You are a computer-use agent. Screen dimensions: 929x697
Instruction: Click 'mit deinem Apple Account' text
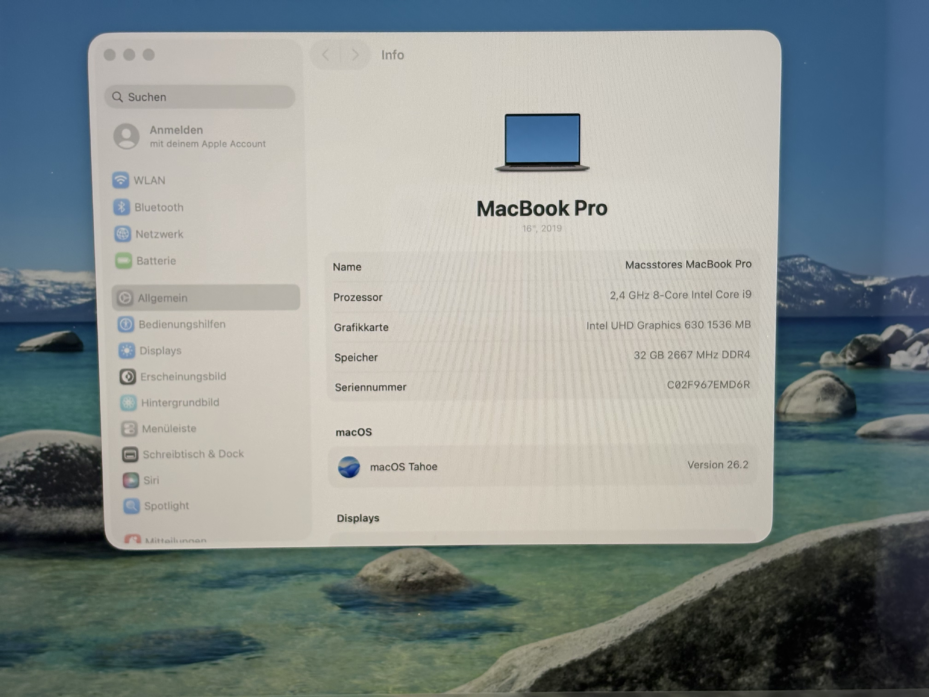coord(207,144)
